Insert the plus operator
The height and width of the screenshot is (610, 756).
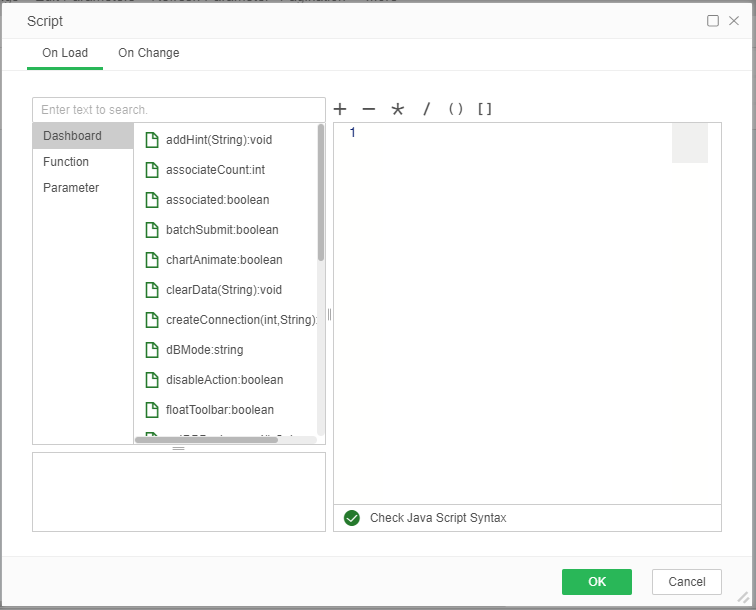[x=340, y=110]
